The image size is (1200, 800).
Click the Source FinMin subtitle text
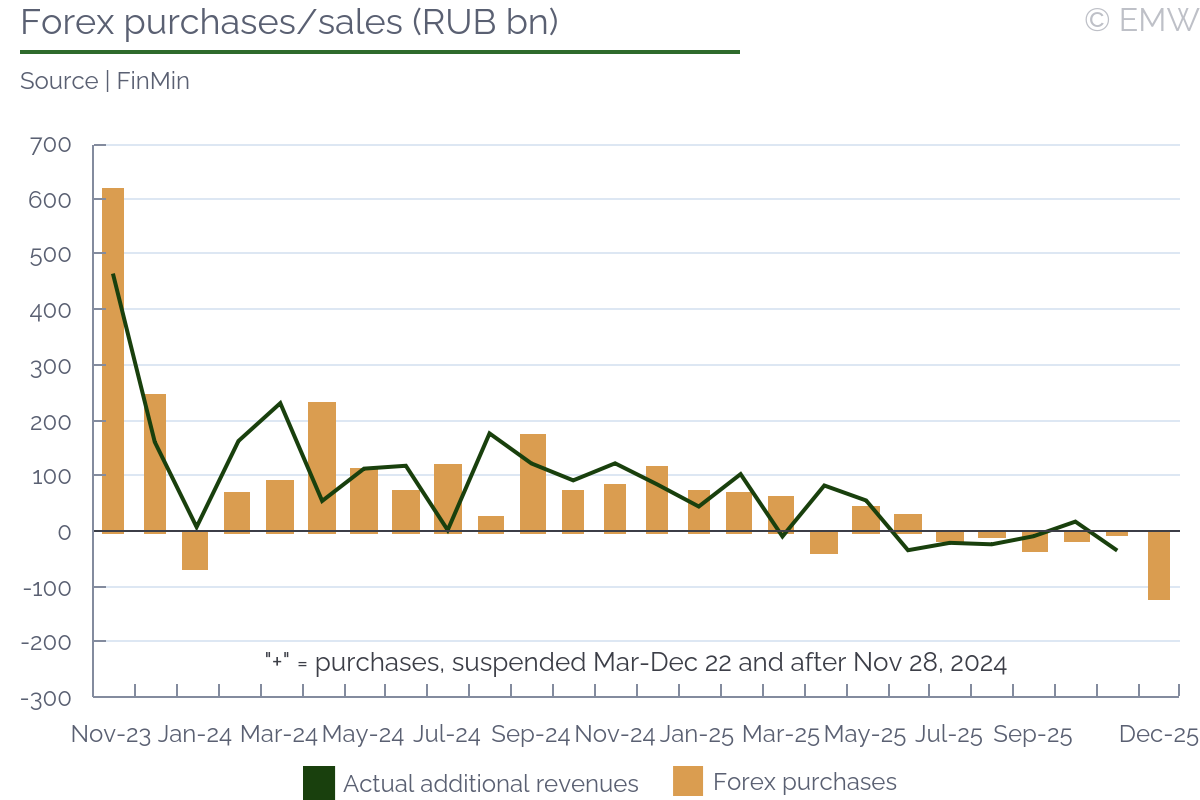click(x=105, y=81)
